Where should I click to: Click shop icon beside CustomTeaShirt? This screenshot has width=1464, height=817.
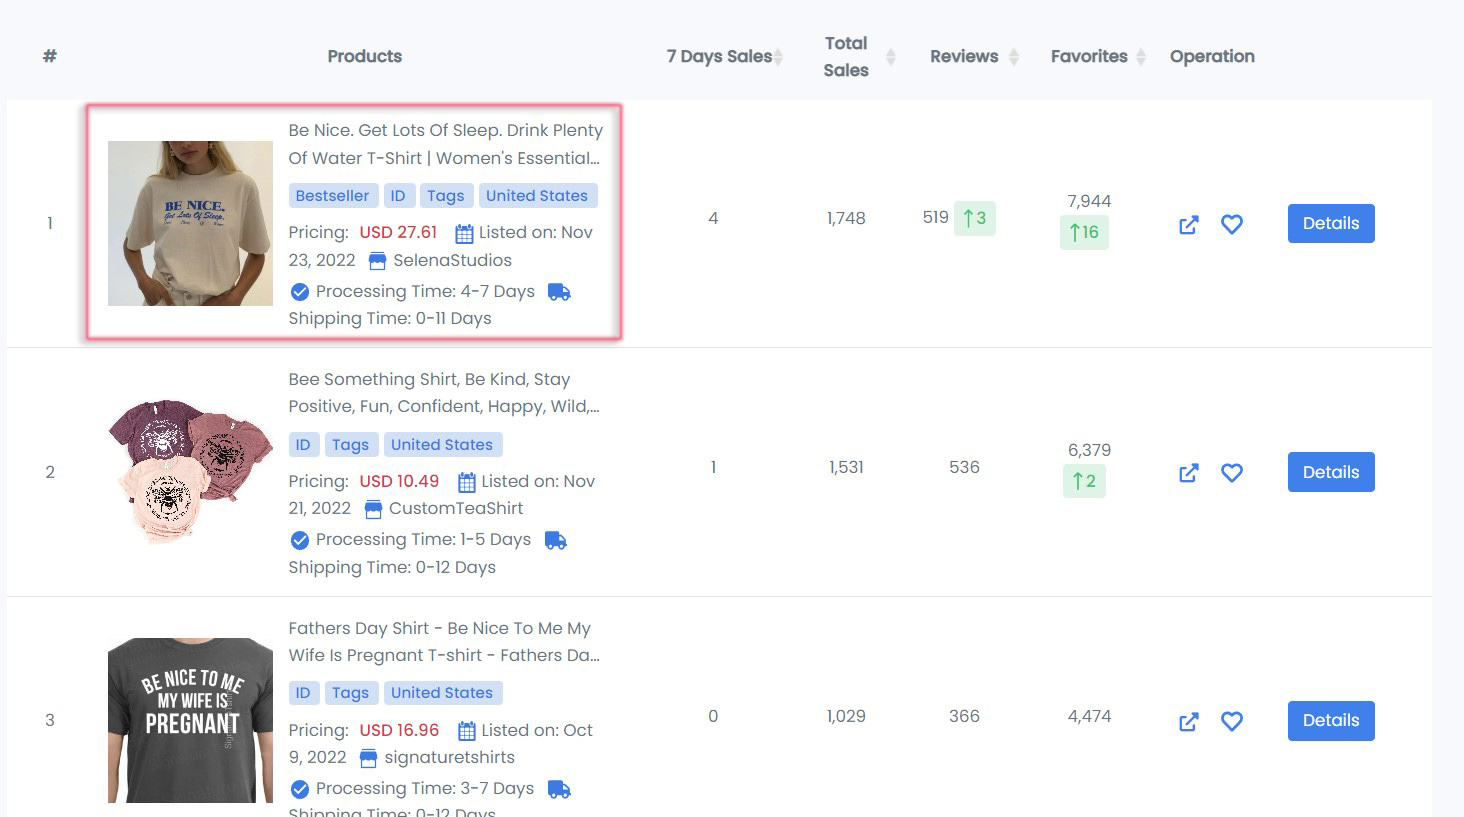click(x=373, y=509)
